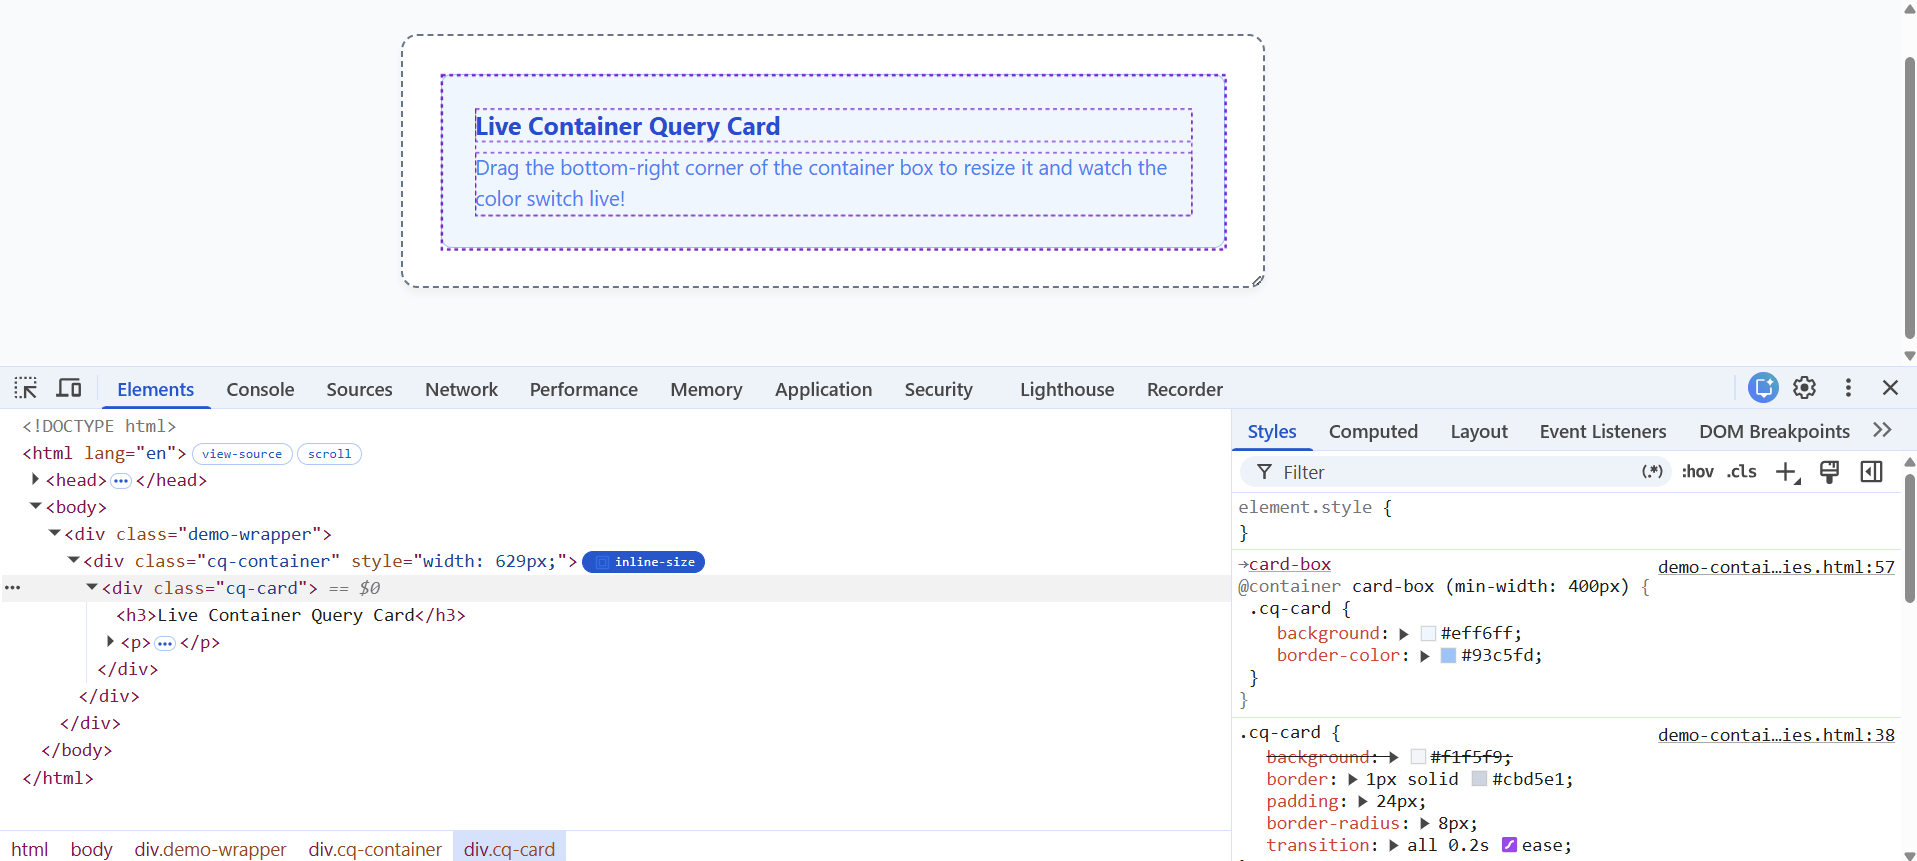Screen dimensions: 1917x861
Task: Open the Application tab
Action: click(x=823, y=389)
